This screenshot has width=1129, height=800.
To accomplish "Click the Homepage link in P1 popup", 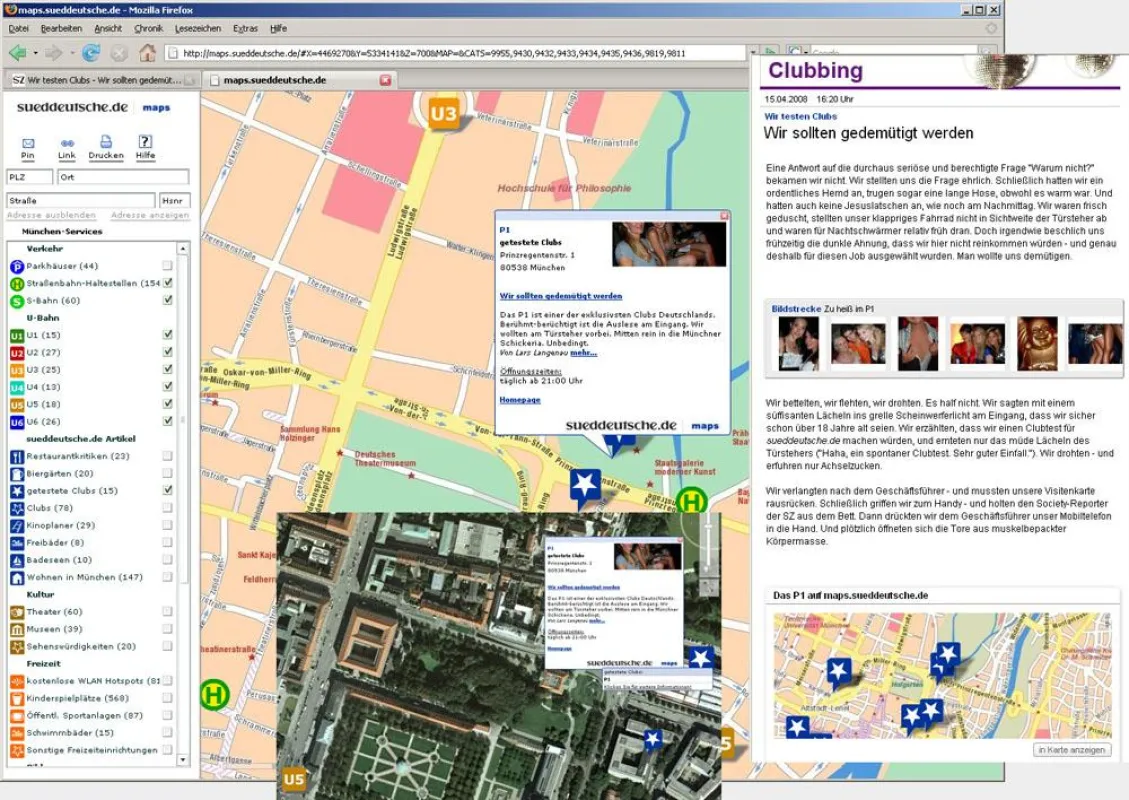I will click(x=520, y=400).
